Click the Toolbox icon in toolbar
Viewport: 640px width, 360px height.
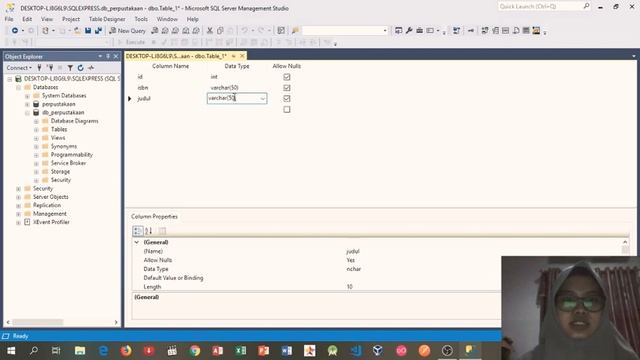coord(420,31)
